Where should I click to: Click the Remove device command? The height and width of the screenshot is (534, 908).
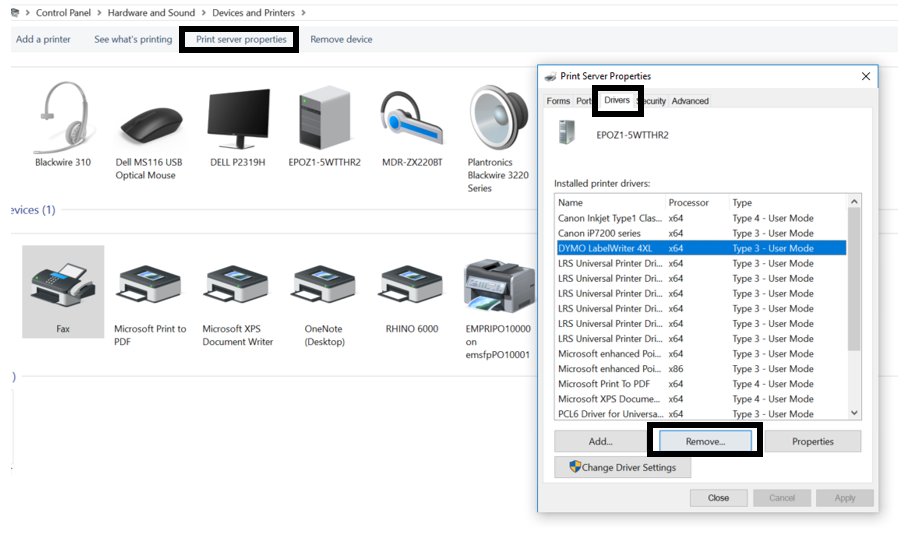tap(341, 40)
